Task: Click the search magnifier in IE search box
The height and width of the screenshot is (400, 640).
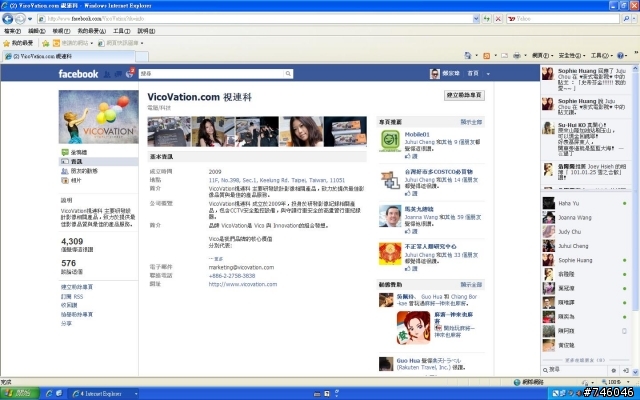Action: click(x=626, y=19)
